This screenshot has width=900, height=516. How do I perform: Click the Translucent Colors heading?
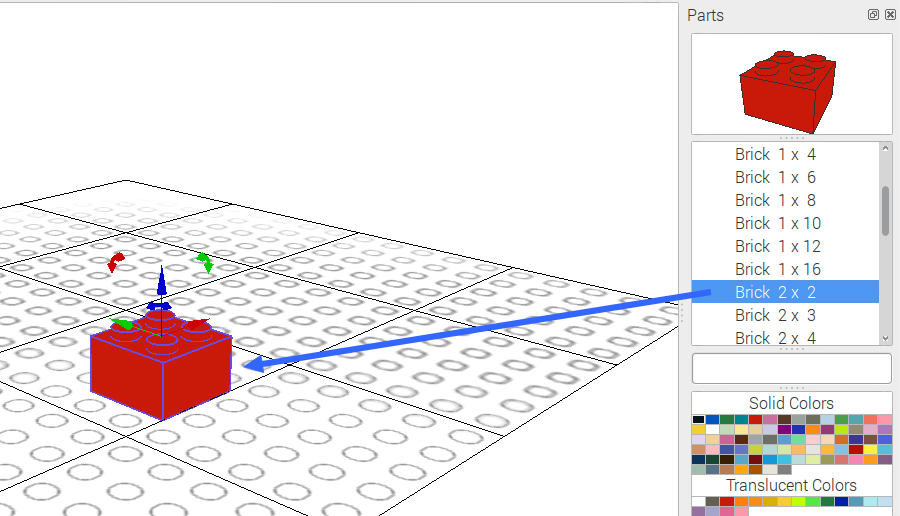coord(792,485)
